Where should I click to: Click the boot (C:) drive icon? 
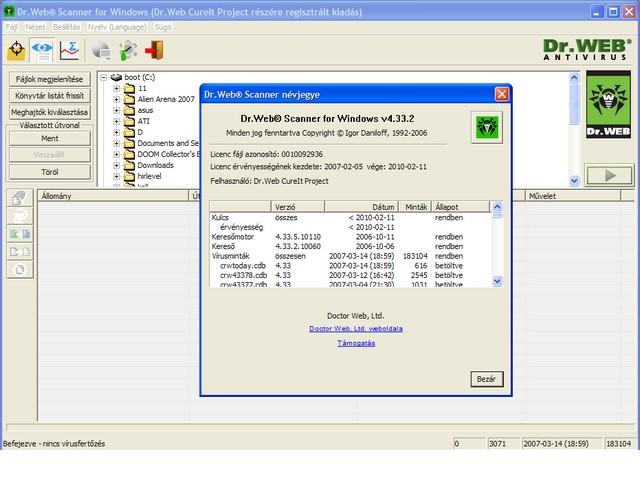pos(116,77)
